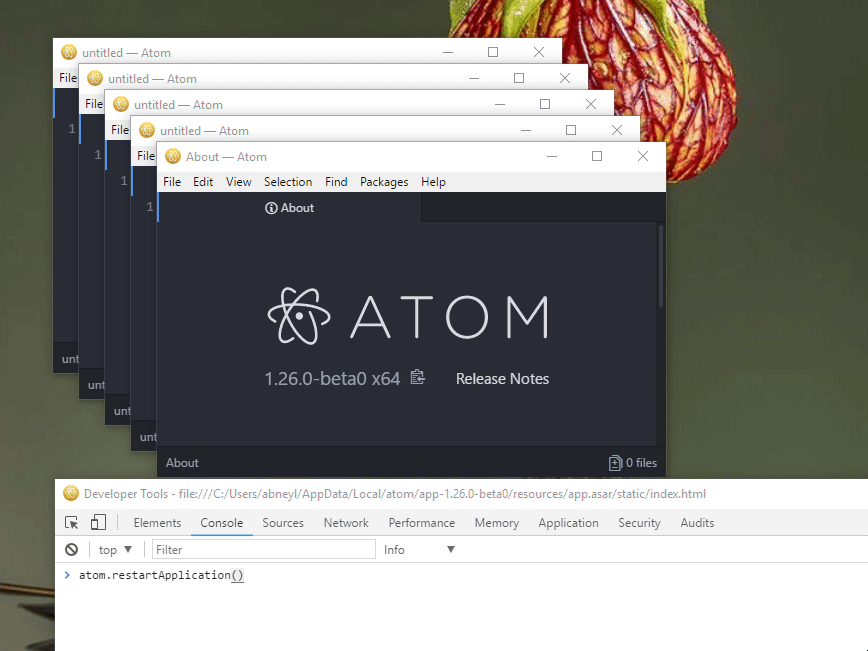Switch to the Elements tab in DevTools
Image resolution: width=868 pixels, height=651 pixels.
click(x=157, y=523)
